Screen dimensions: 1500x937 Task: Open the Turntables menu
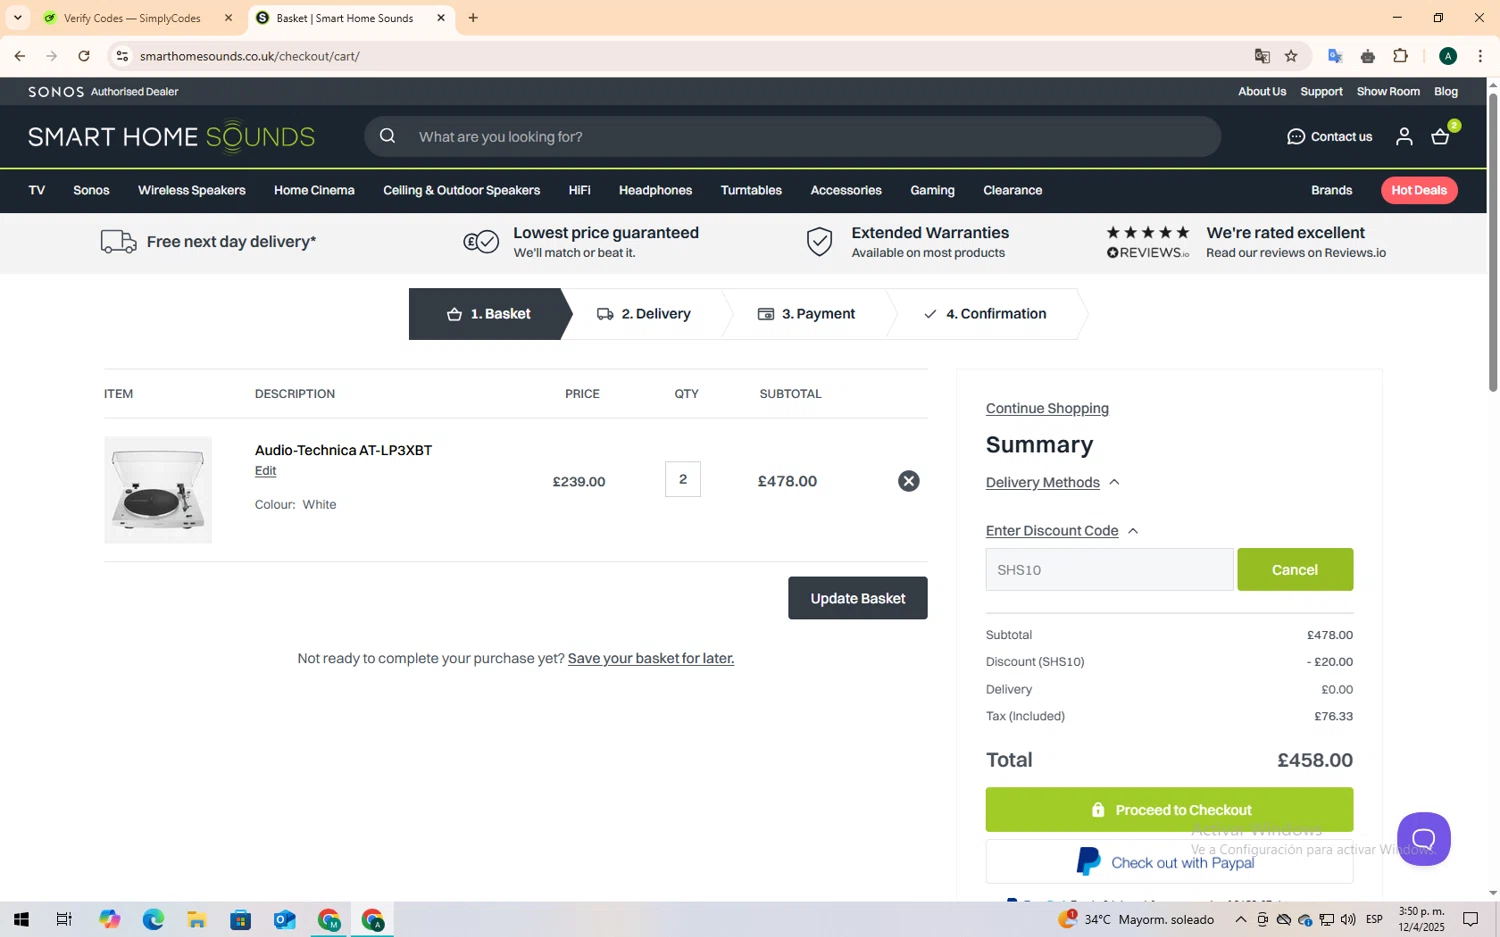pos(751,190)
